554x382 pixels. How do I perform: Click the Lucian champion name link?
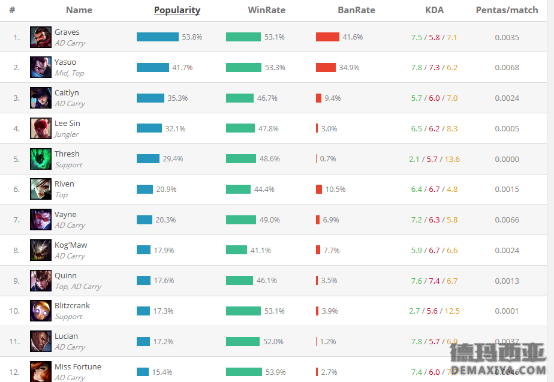(x=66, y=336)
